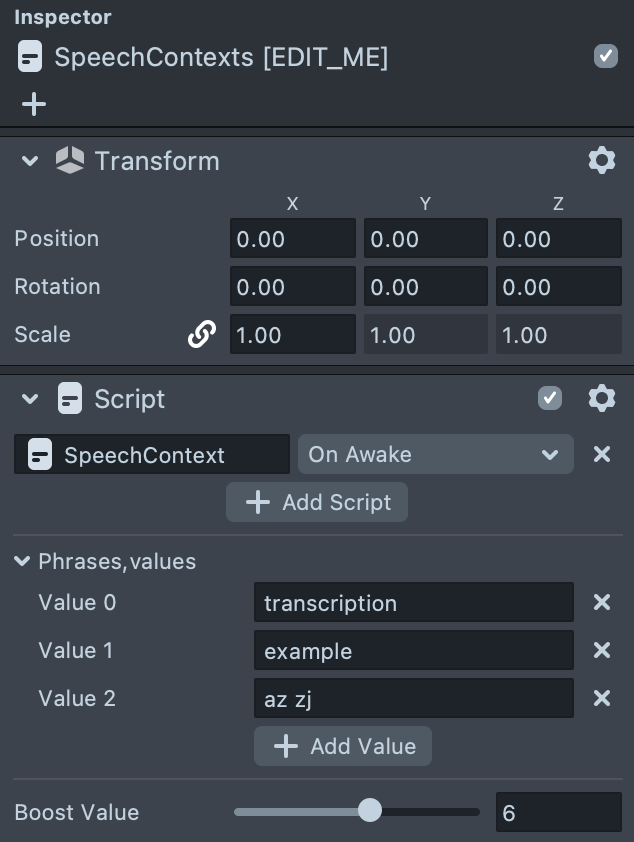This screenshot has height=842, width=634.
Task: Remove the SpeechContext script with X
Action: pyautogui.click(x=602, y=454)
